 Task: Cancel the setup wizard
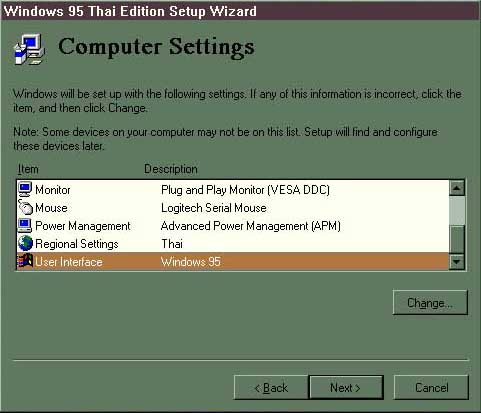(x=431, y=388)
